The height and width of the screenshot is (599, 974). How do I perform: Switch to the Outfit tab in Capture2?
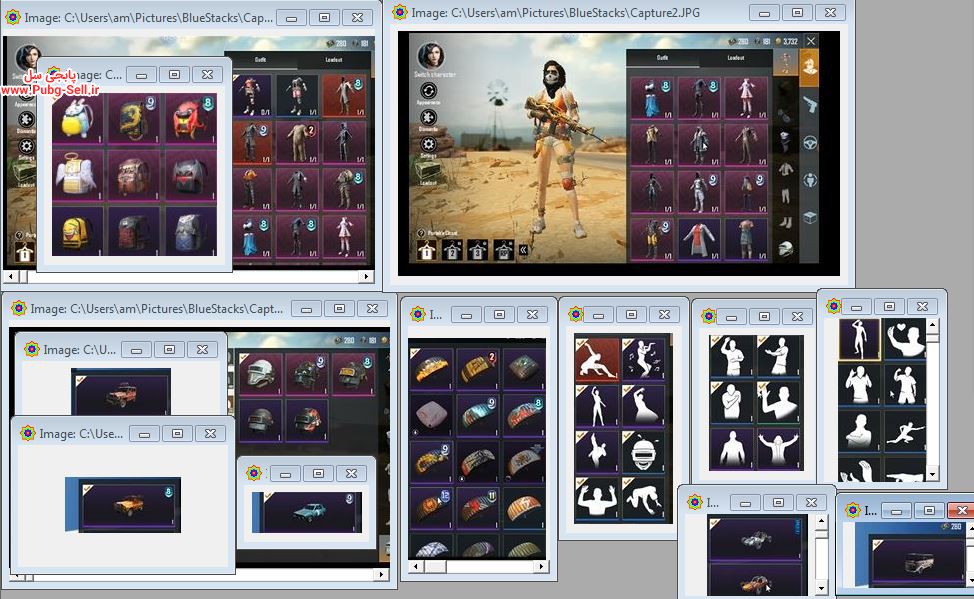click(662, 58)
